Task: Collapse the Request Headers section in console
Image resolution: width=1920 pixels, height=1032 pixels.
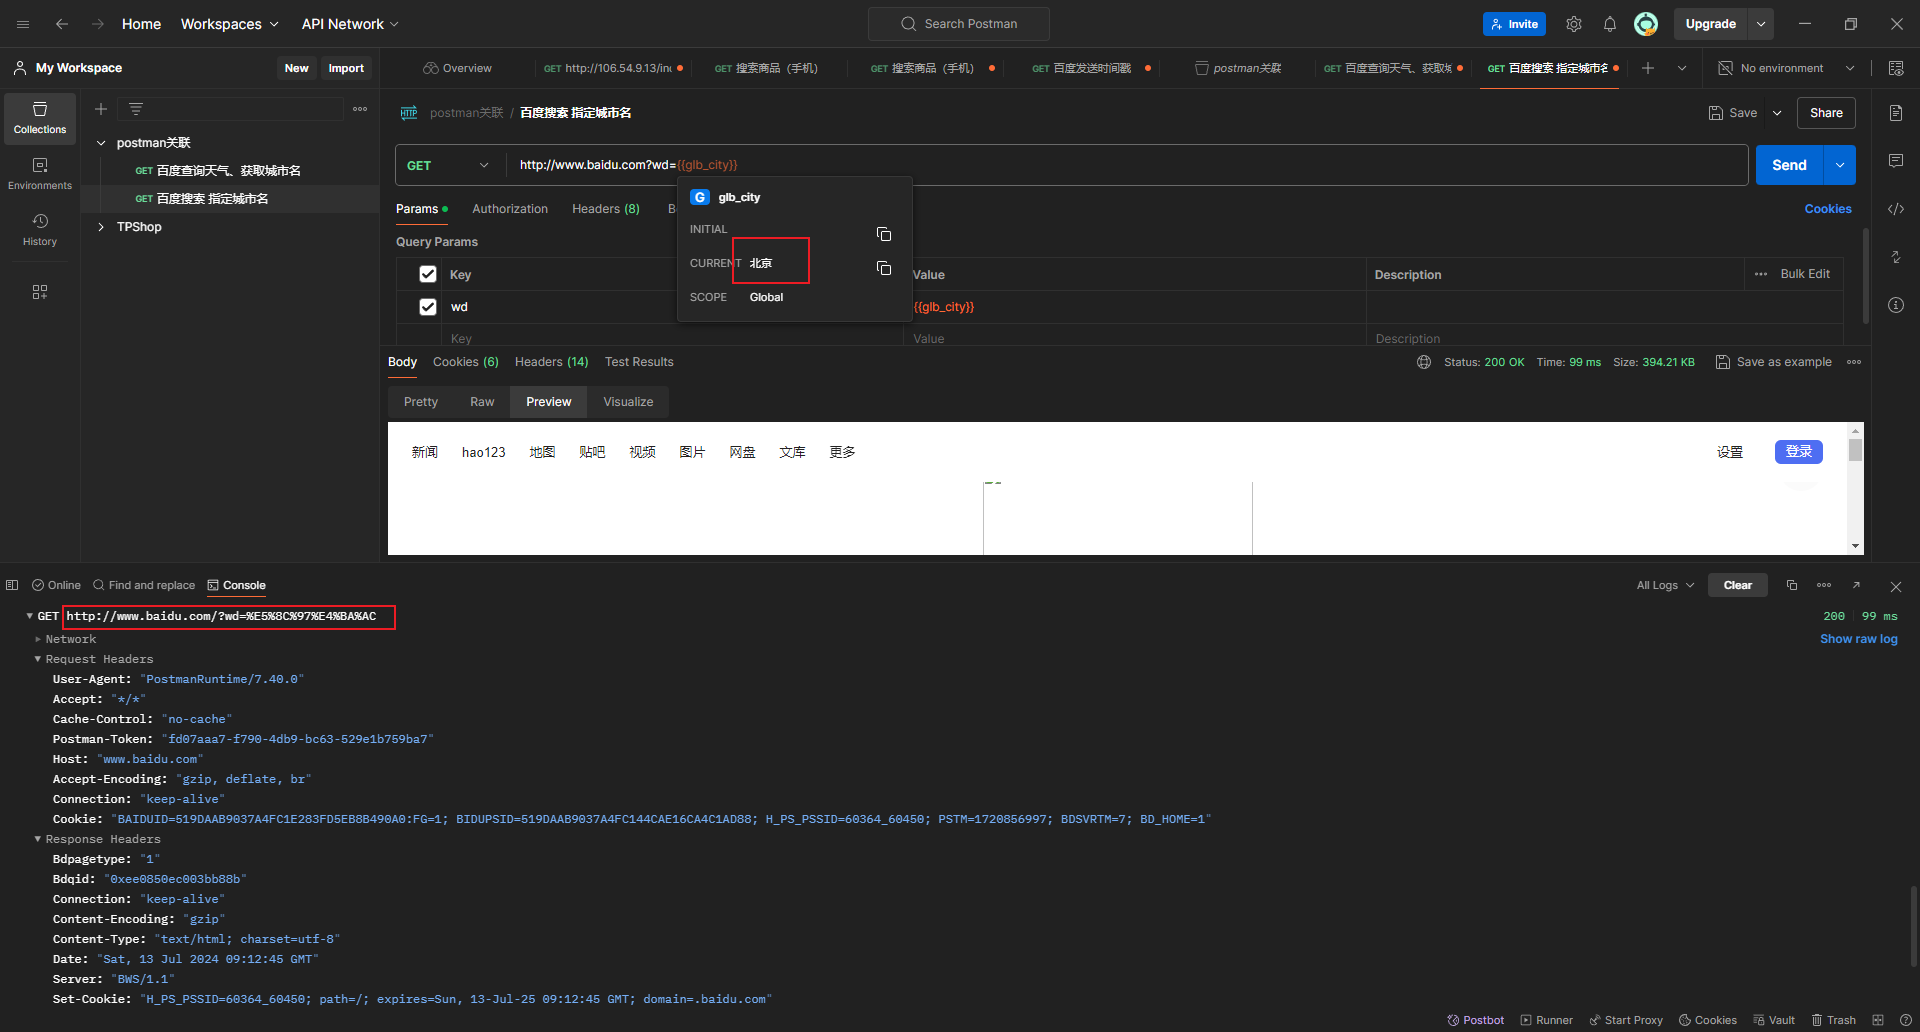Action: pyautogui.click(x=38, y=659)
